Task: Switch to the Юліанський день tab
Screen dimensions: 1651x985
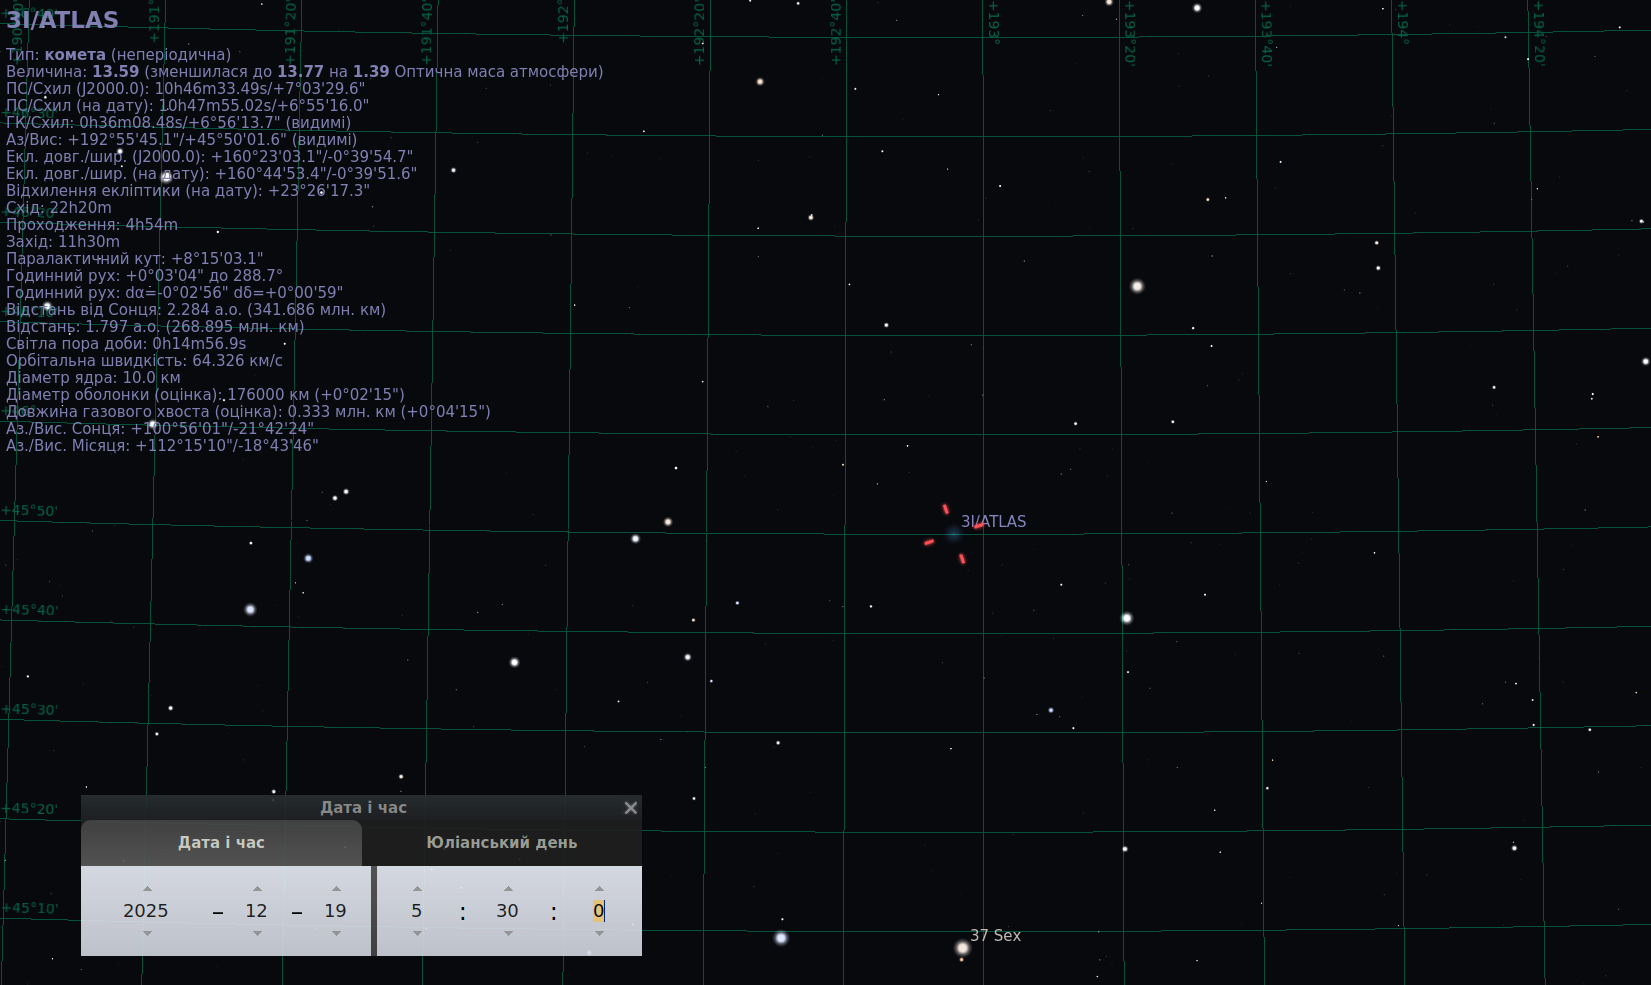Action: [x=502, y=843]
